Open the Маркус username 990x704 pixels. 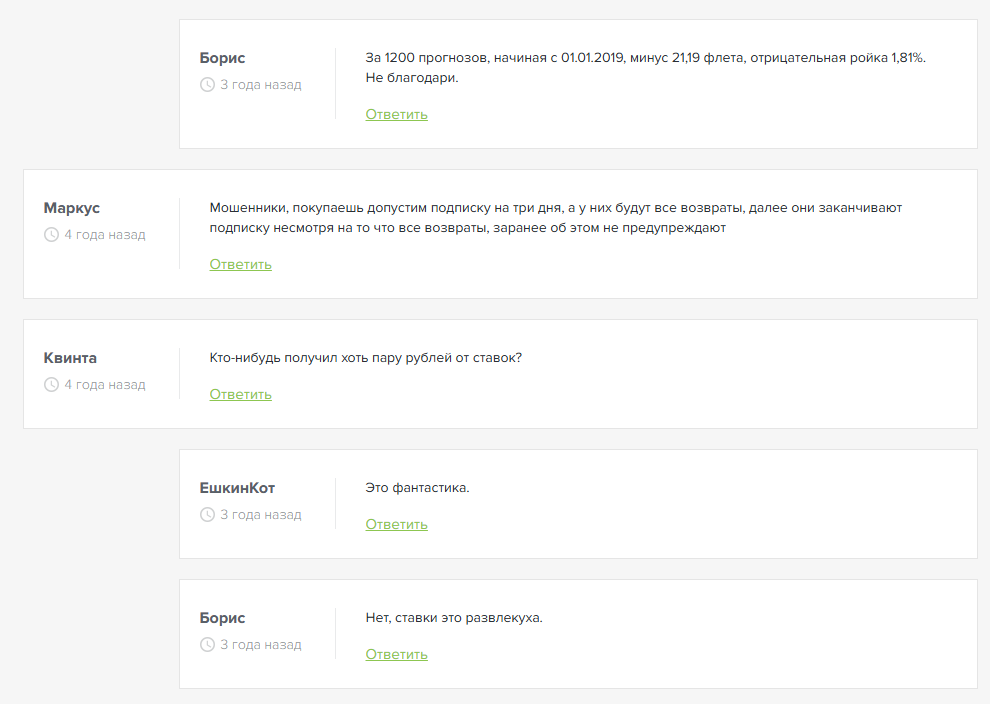[72, 208]
